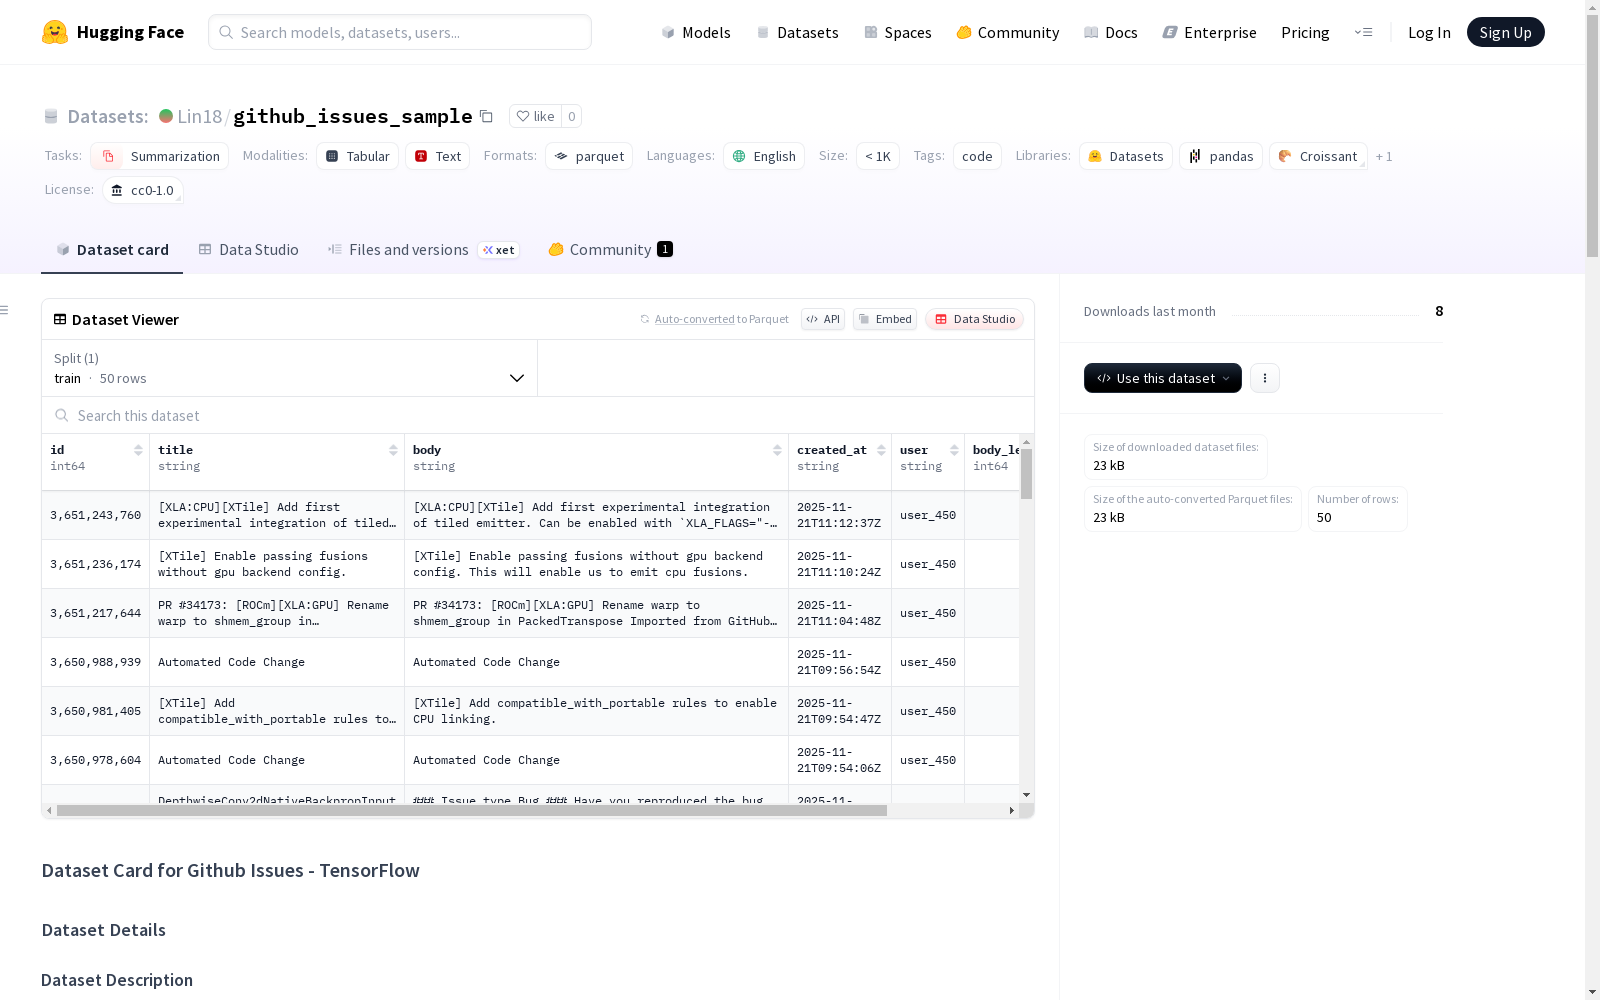The height and width of the screenshot is (1000, 1600).
Task: Click the table vertical scrollbar thumb
Action: pos(1026,474)
